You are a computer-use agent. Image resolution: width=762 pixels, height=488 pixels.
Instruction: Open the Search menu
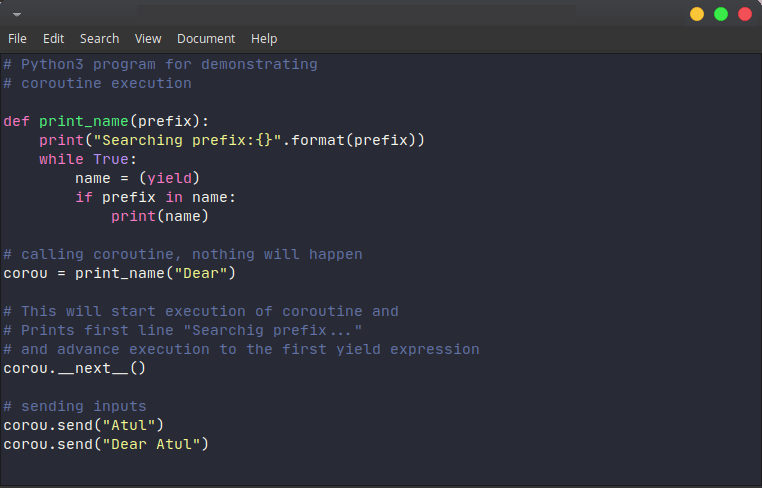[x=99, y=39]
